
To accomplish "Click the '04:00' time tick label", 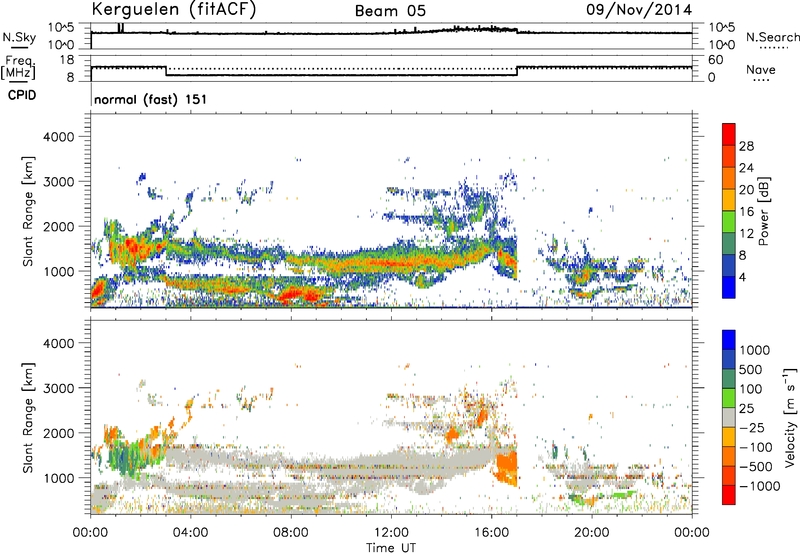I will click(190, 533).
